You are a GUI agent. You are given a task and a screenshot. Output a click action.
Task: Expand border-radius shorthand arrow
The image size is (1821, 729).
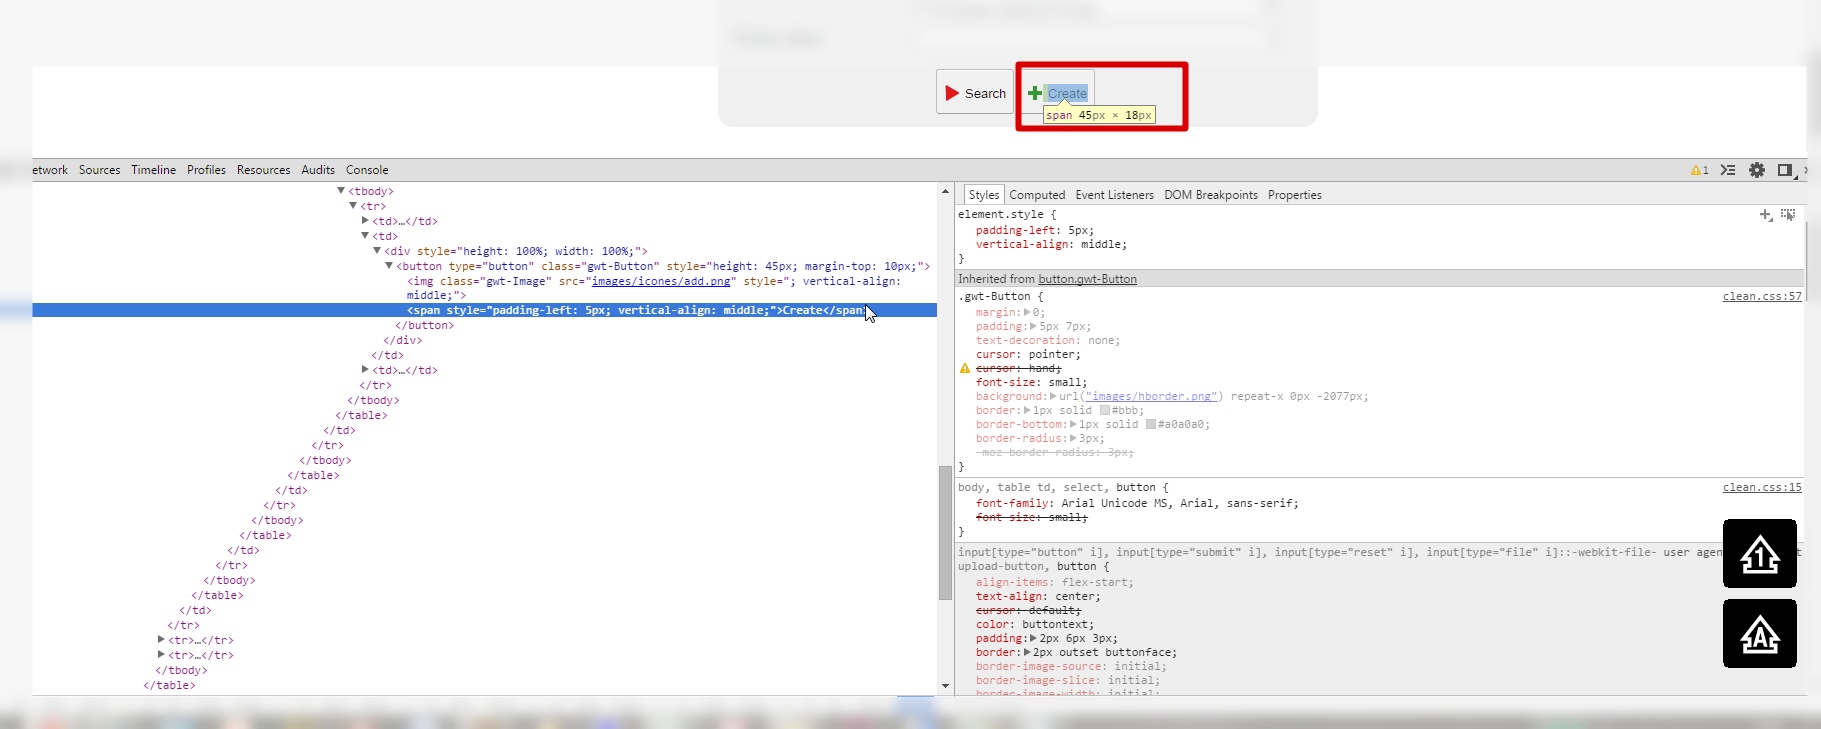1073,438
